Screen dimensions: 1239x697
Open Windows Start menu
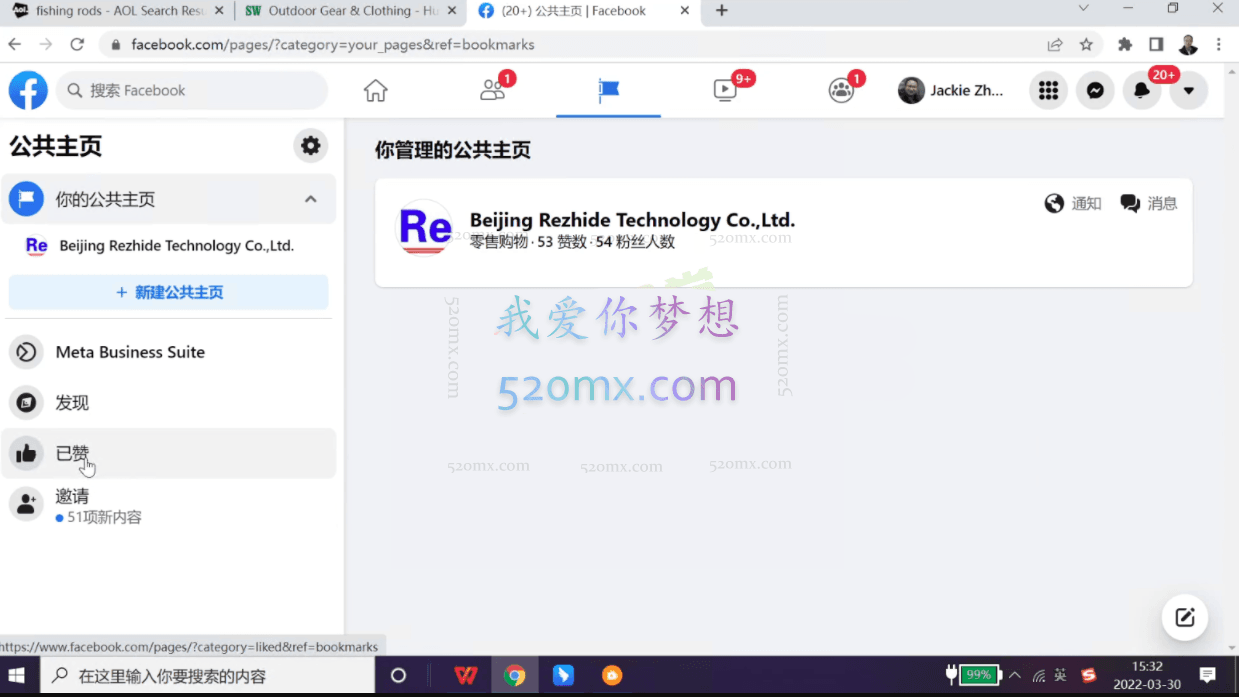pyautogui.click(x=17, y=676)
